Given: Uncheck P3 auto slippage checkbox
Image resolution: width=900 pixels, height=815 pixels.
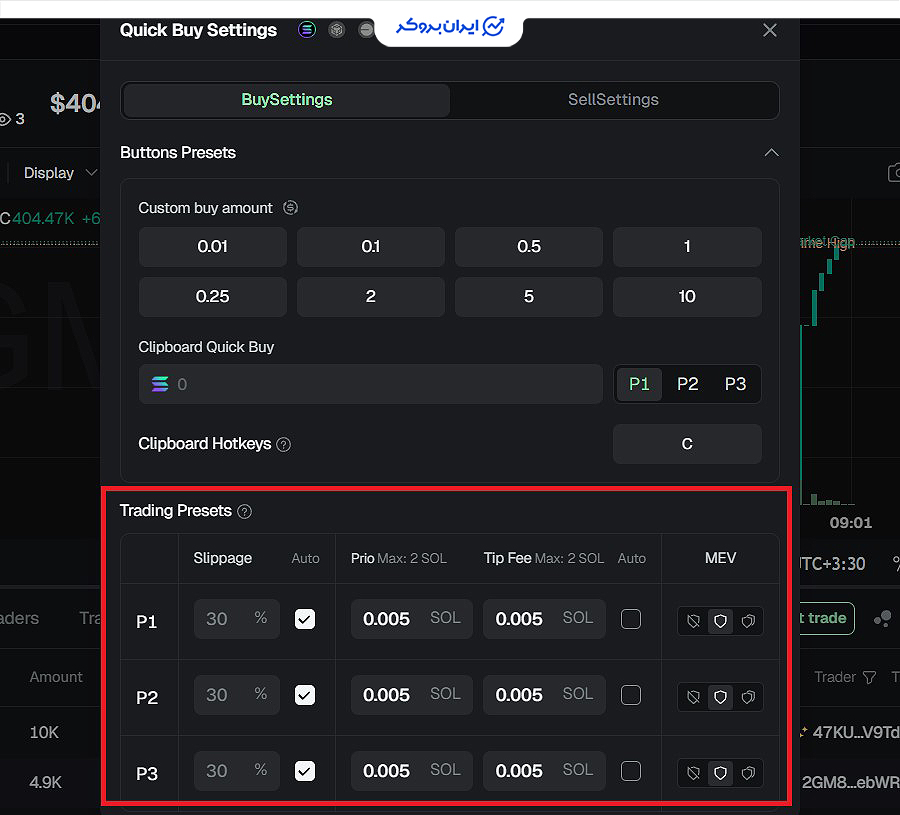Looking at the screenshot, I should [x=305, y=771].
